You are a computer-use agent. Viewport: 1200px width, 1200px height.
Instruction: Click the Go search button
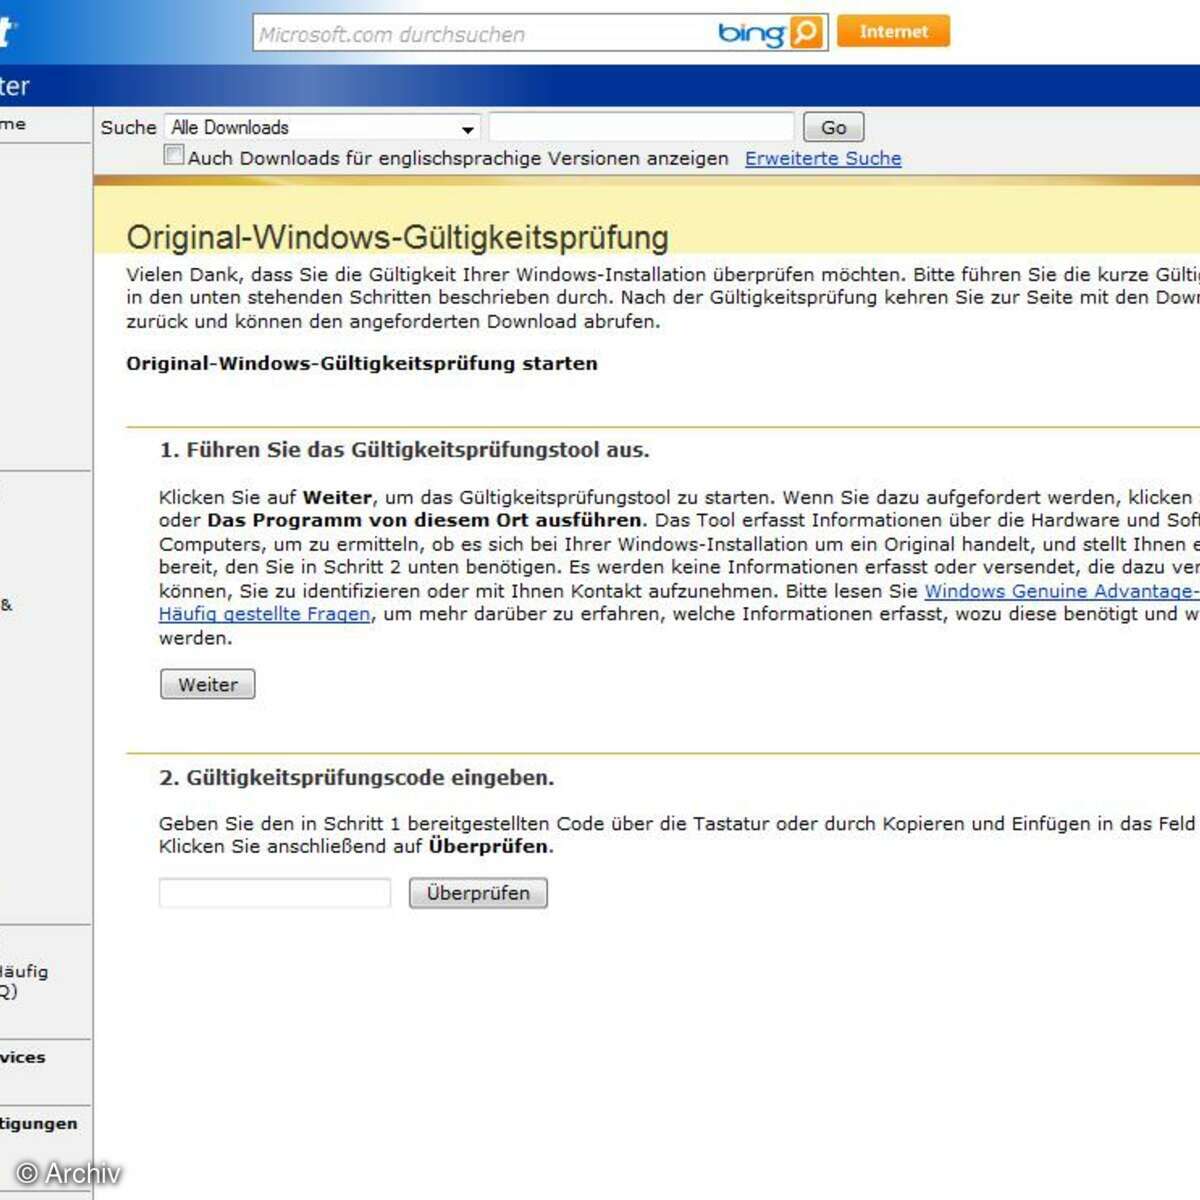833,128
